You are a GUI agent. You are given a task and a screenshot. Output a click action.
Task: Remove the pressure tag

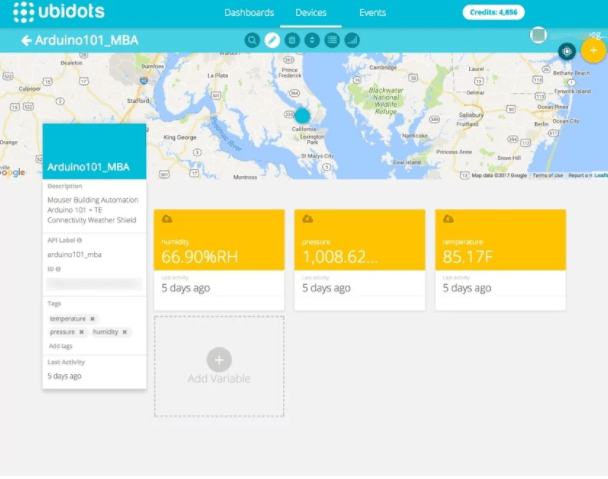(x=81, y=332)
